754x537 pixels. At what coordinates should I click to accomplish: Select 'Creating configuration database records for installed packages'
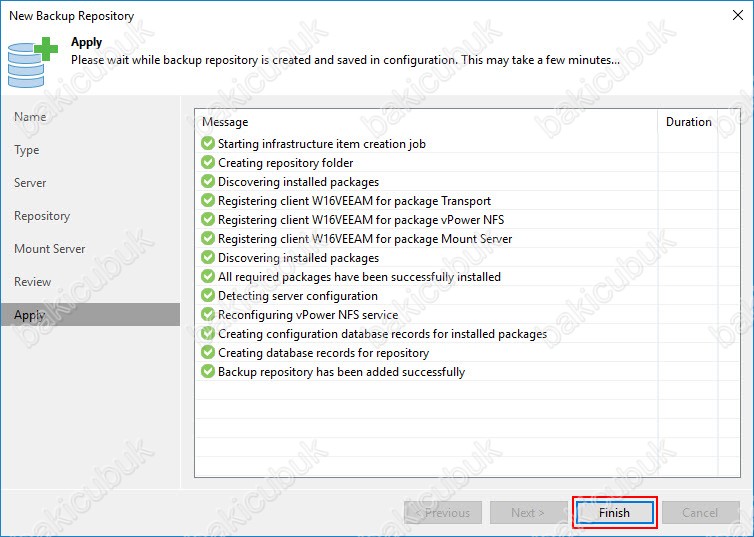pyautogui.click(x=382, y=334)
